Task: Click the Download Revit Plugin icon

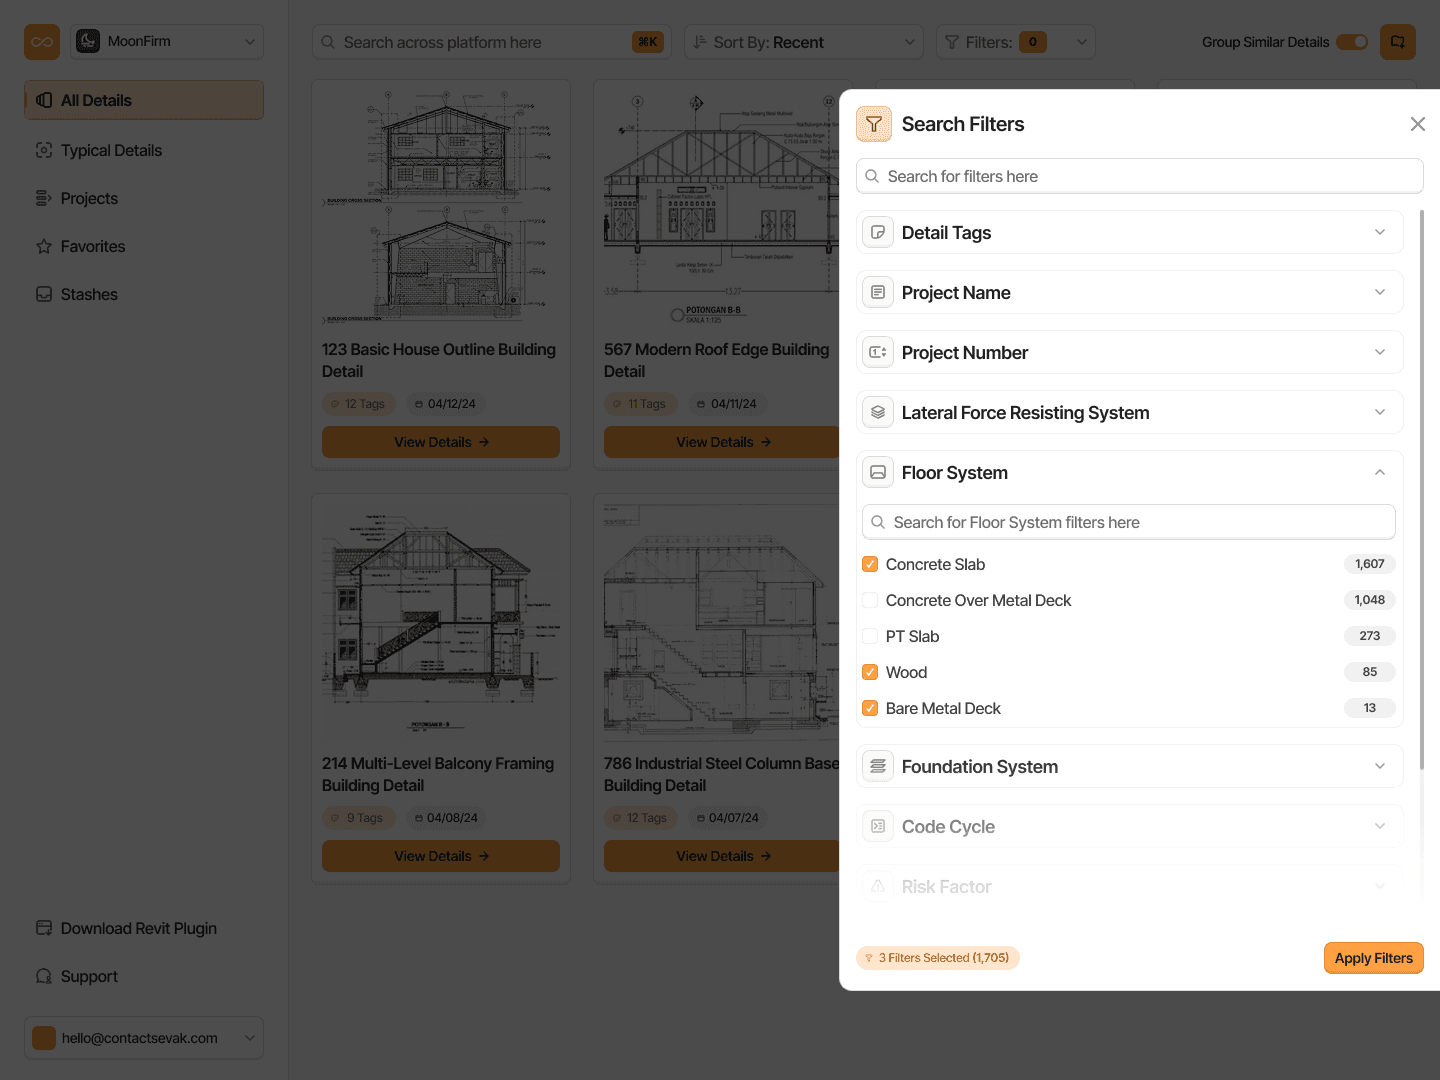Action: point(44,928)
